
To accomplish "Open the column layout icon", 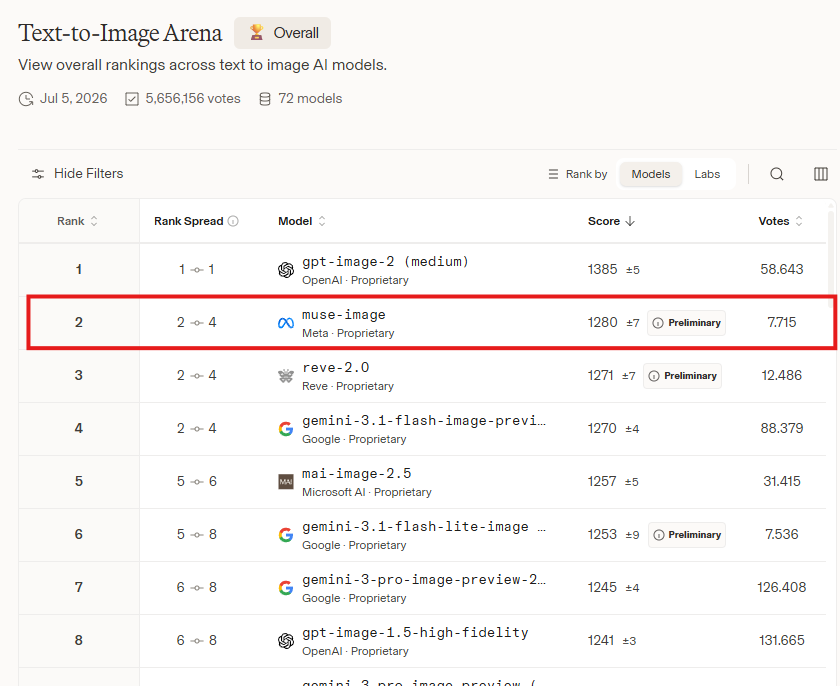I will tap(820, 174).
